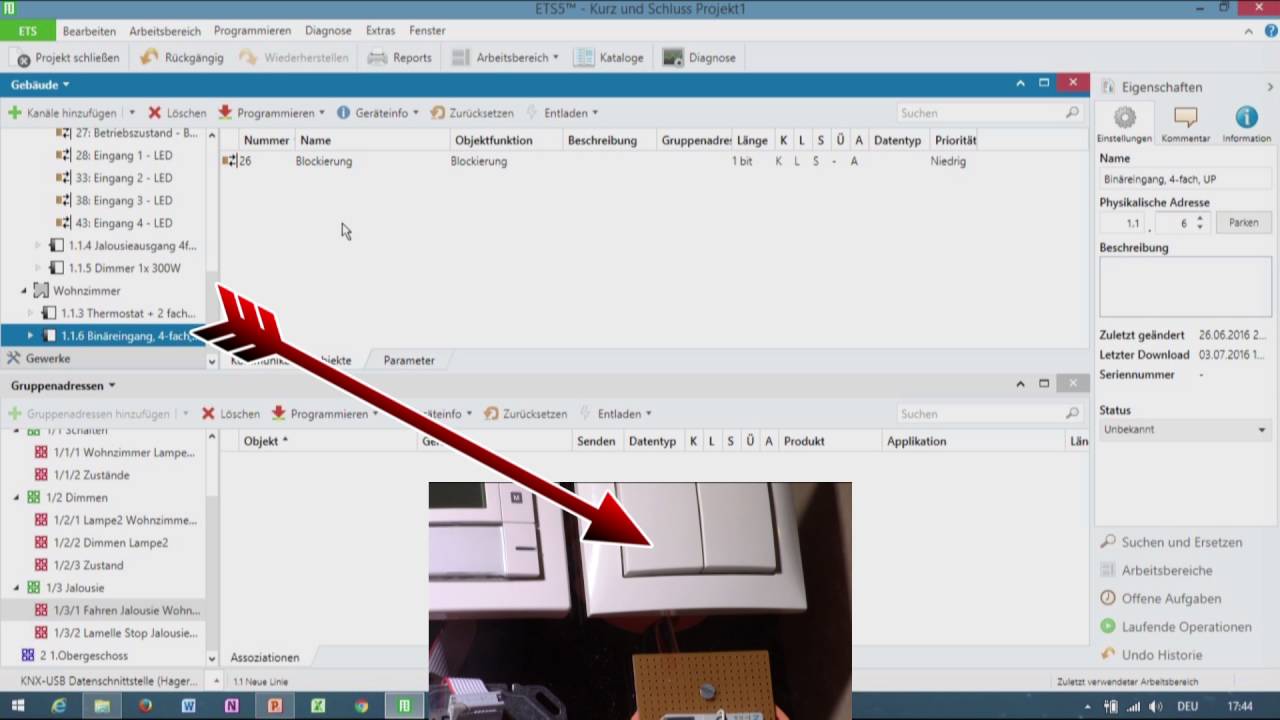Screen dimensions: 1280x720
Task: Click the Suchen field in Gebäude panel
Action: point(989,113)
